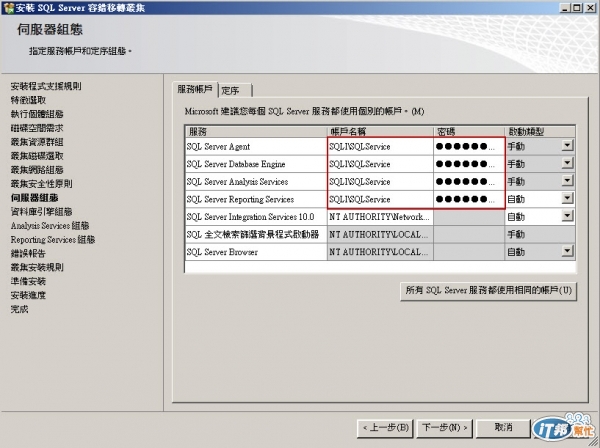Screen dimensions: 600x448
Task: Select the SQL Server Agent service row name
Action: click(218, 147)
